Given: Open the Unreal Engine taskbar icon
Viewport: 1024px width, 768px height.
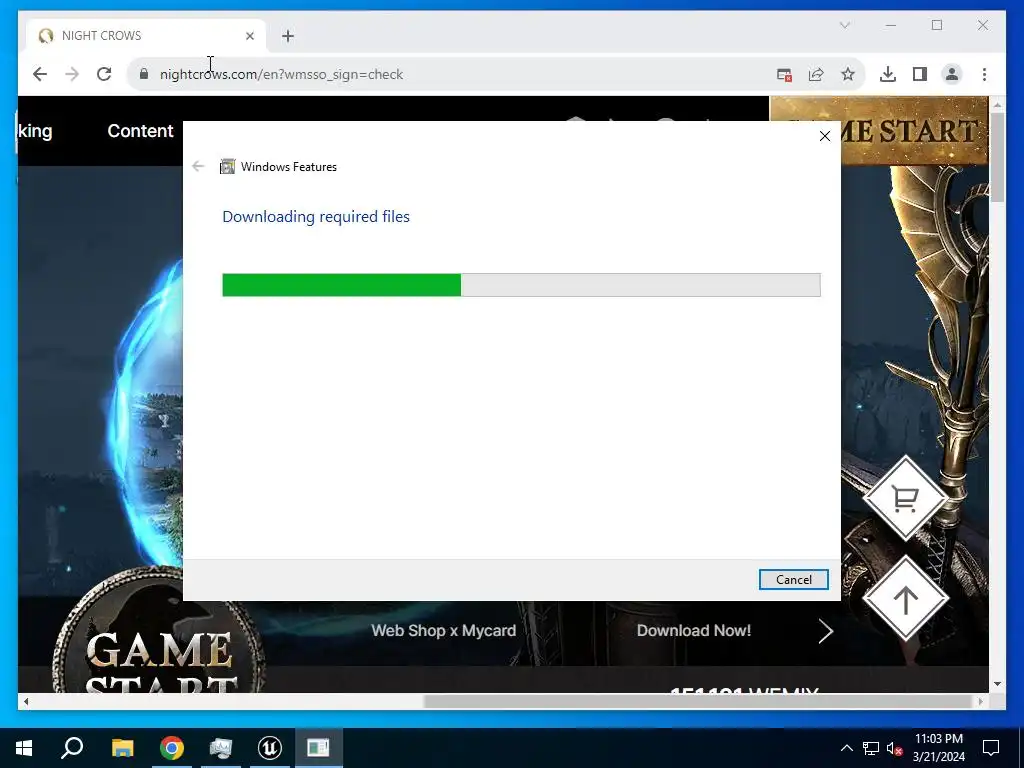Looking at the screenshot, I should tap(270, 748).
